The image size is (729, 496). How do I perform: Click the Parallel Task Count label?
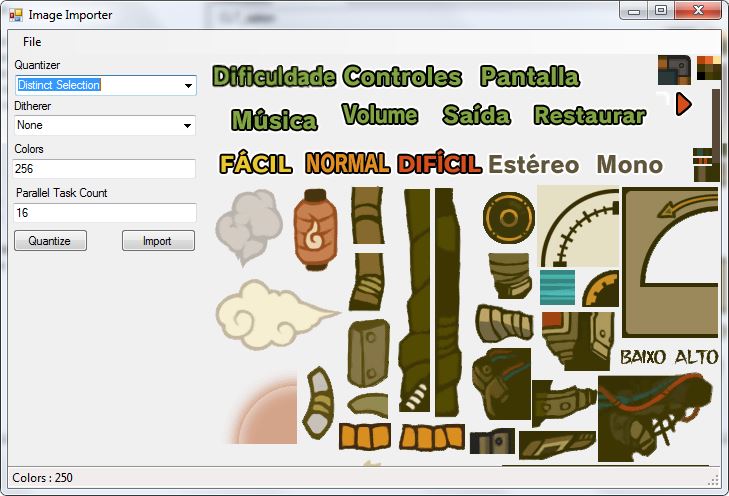point(61,193)
